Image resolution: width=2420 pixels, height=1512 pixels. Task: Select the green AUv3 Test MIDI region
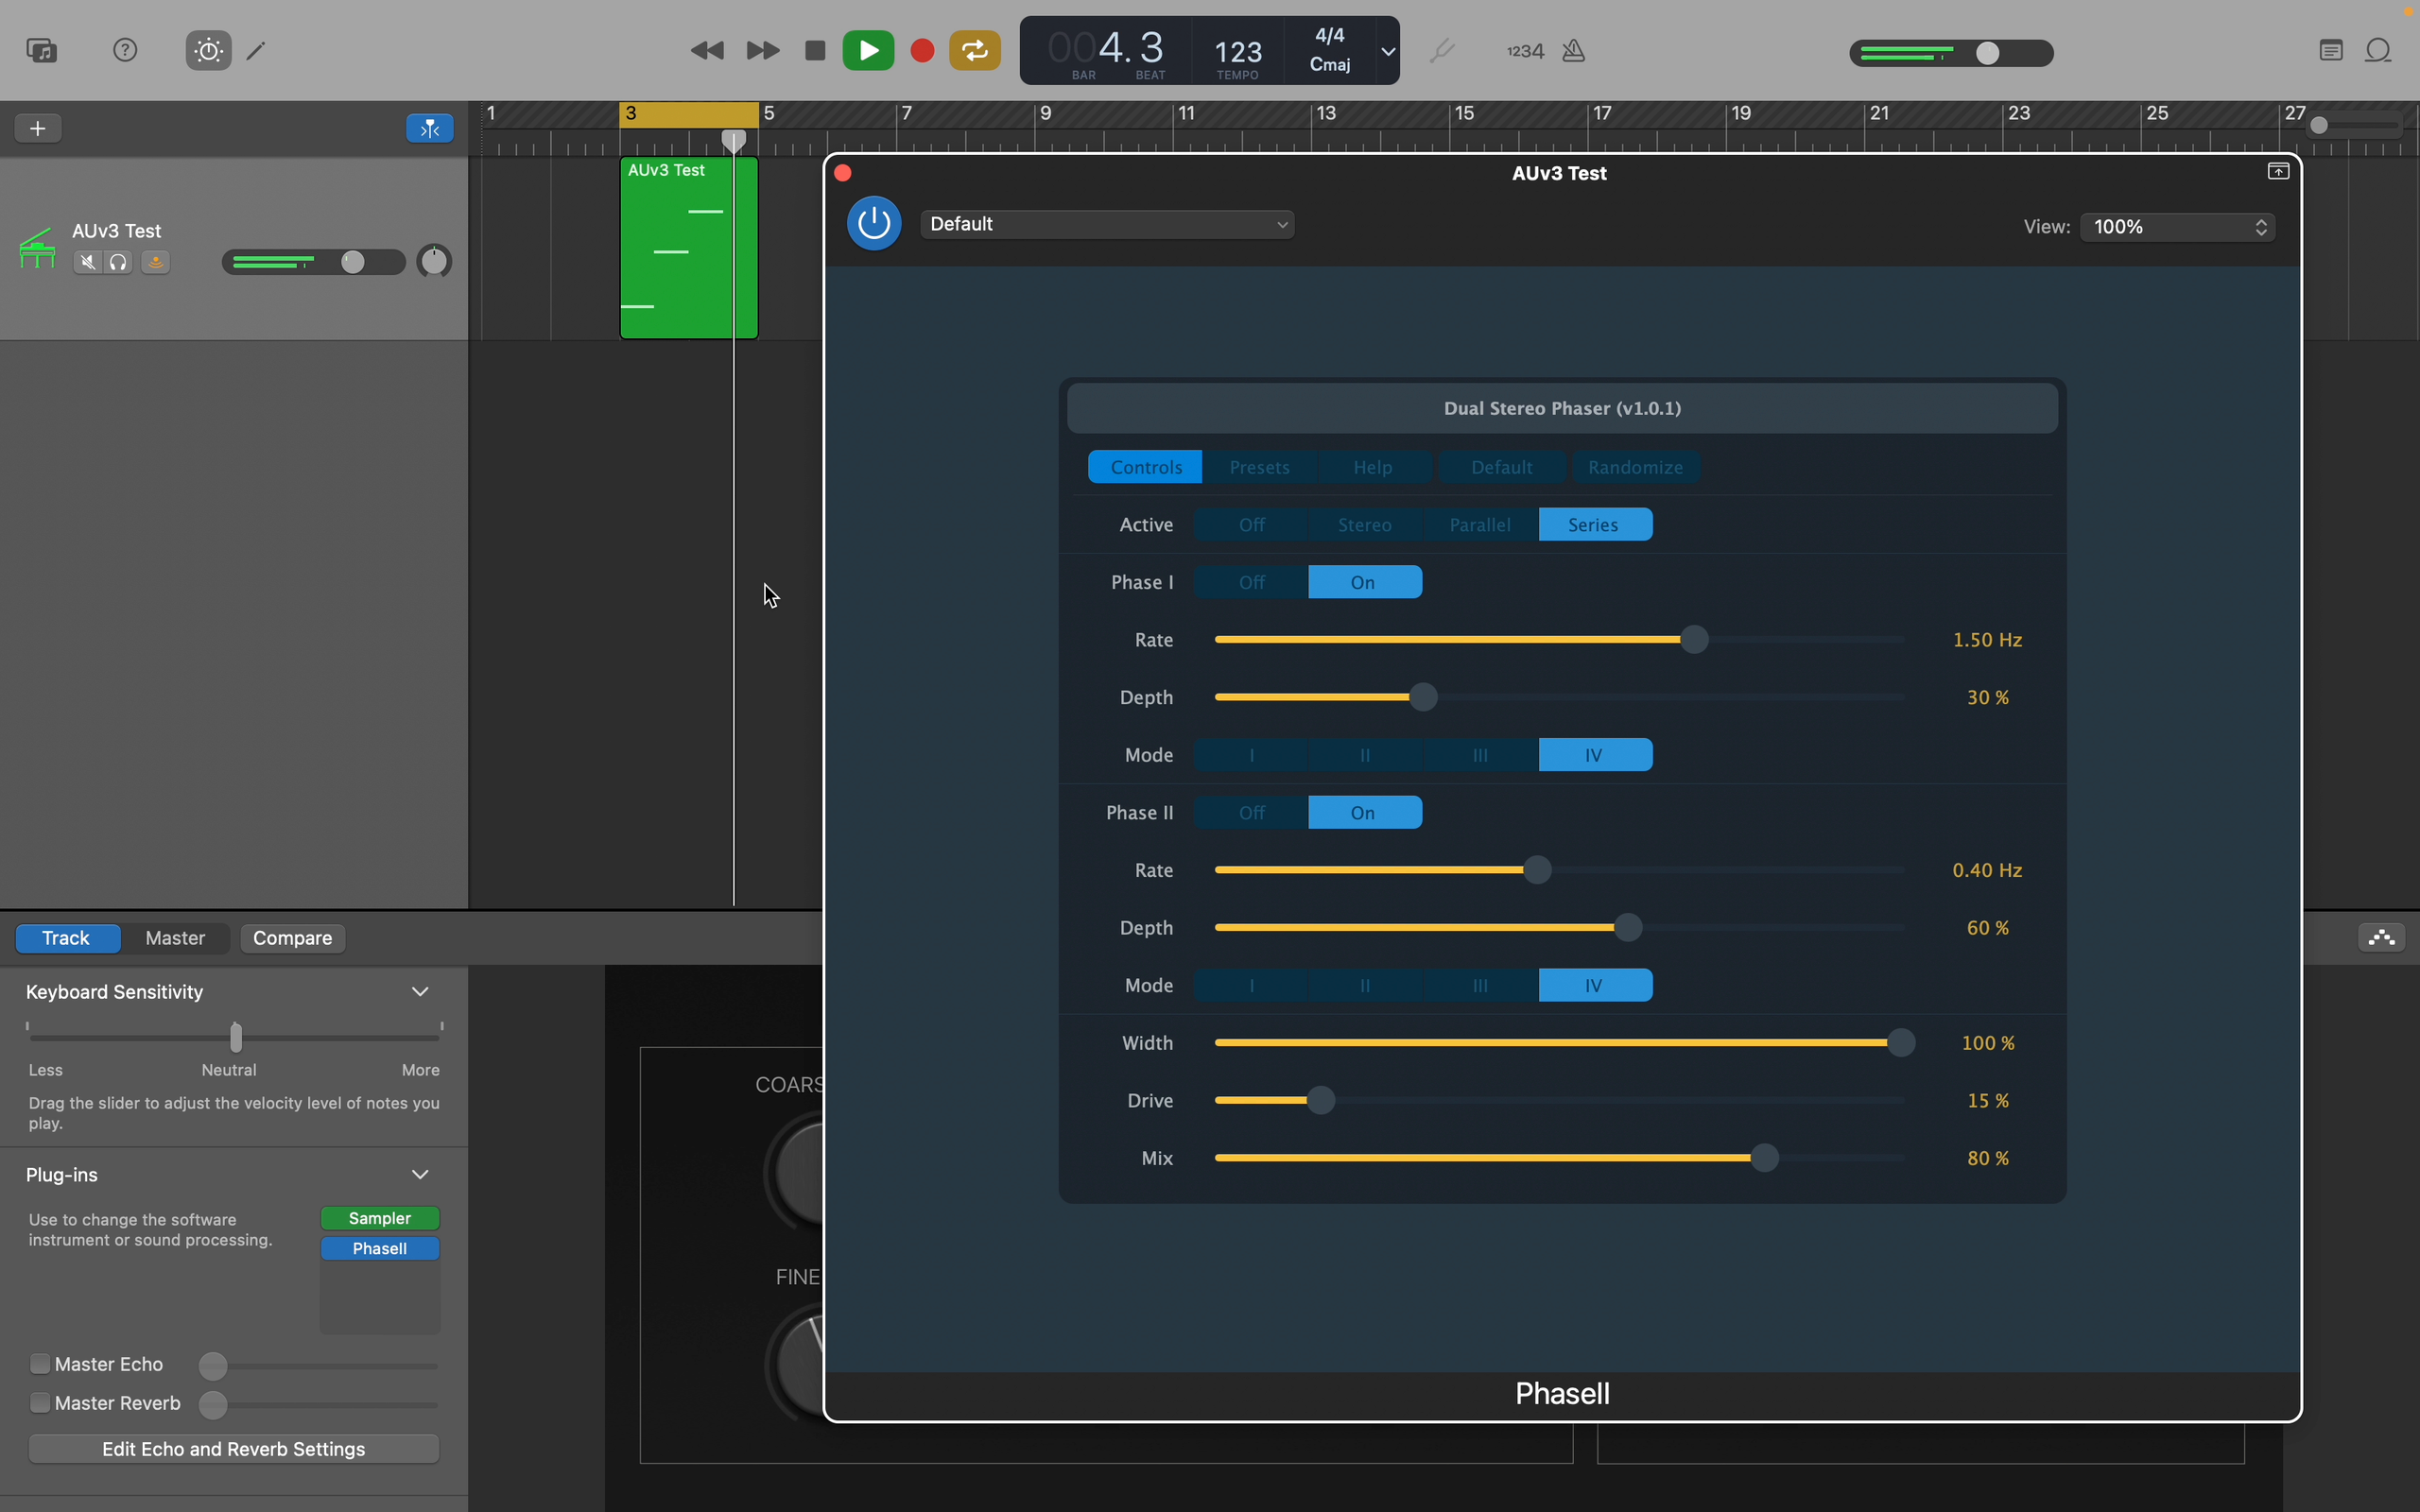(x=689, y=248)
